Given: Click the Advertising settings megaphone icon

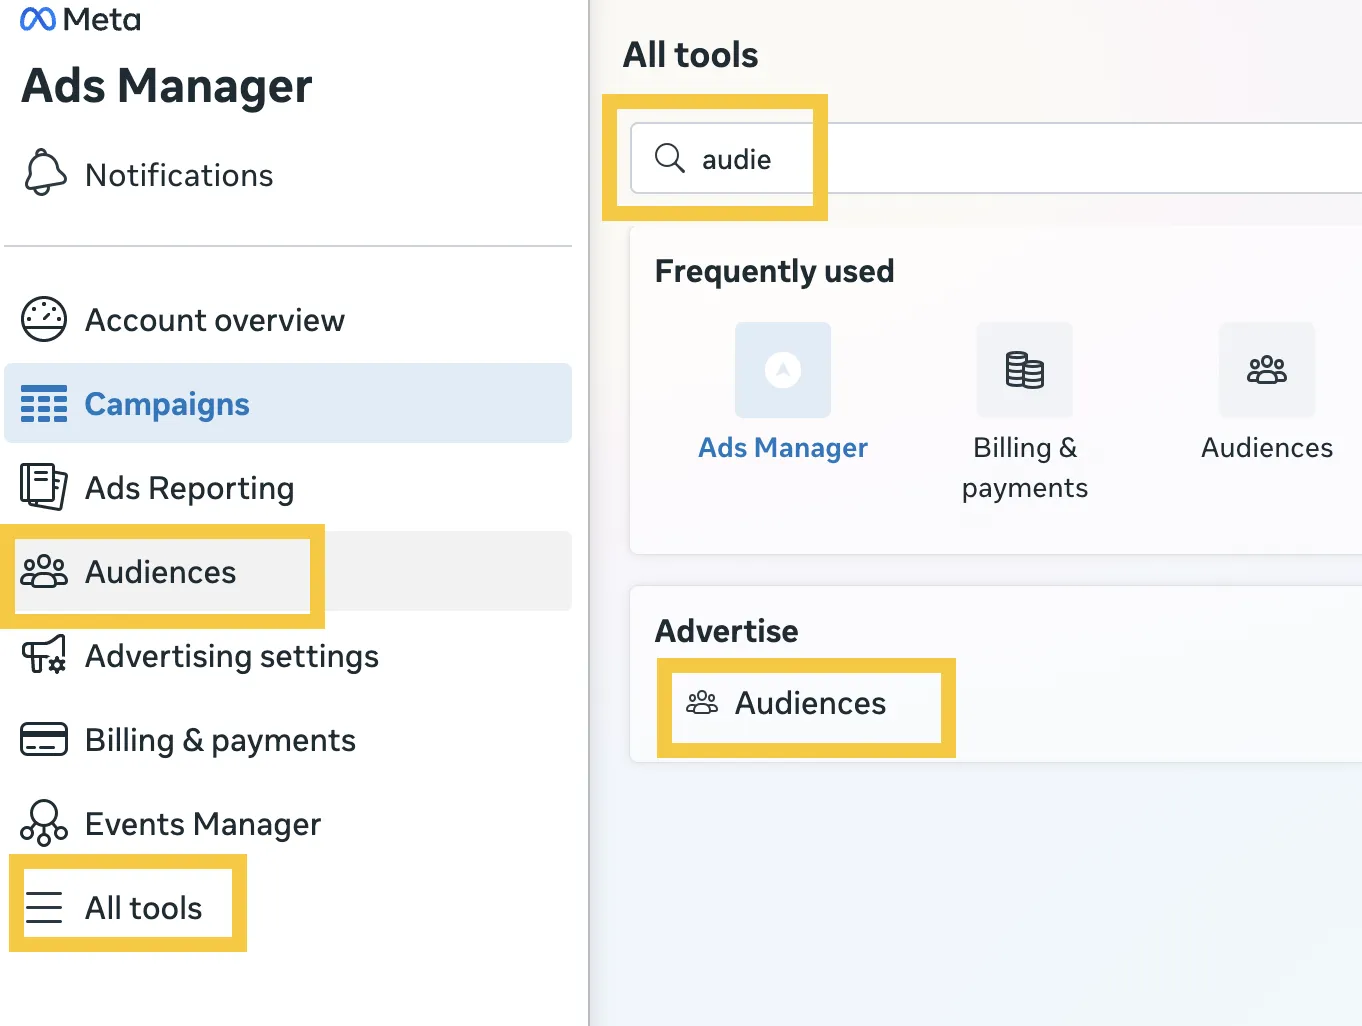Looking at the screenshot, I should (x=44, y=654).
